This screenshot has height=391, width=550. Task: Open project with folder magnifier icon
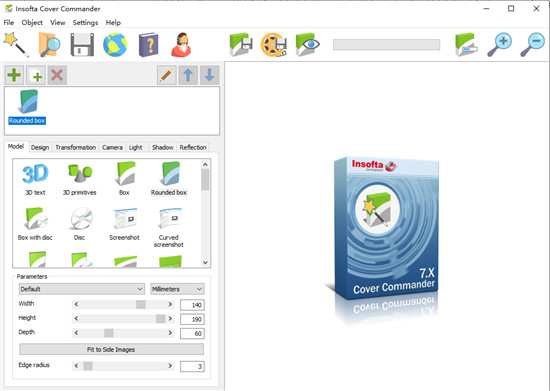tap(49, 45)
